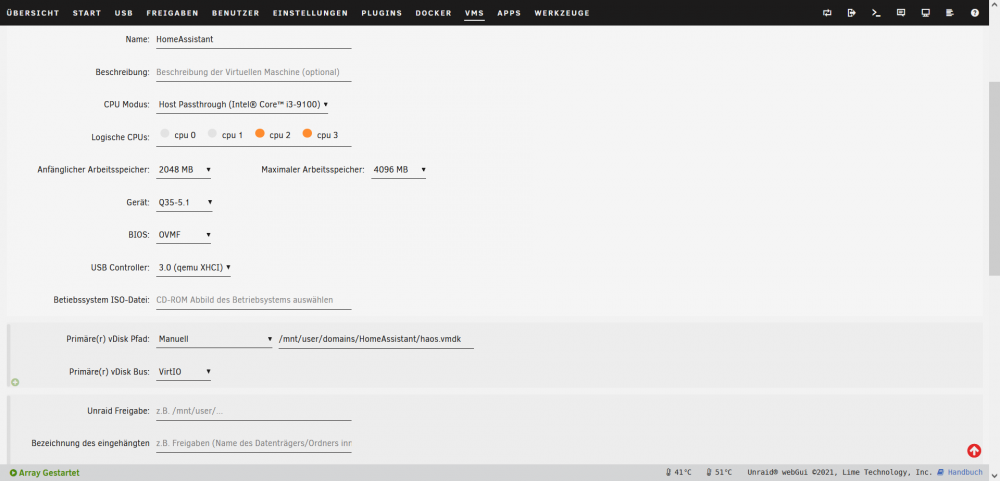Click the Beschreibung input field
The height and width of the screenshot is (481, 1000).
[x=254, y=72]
